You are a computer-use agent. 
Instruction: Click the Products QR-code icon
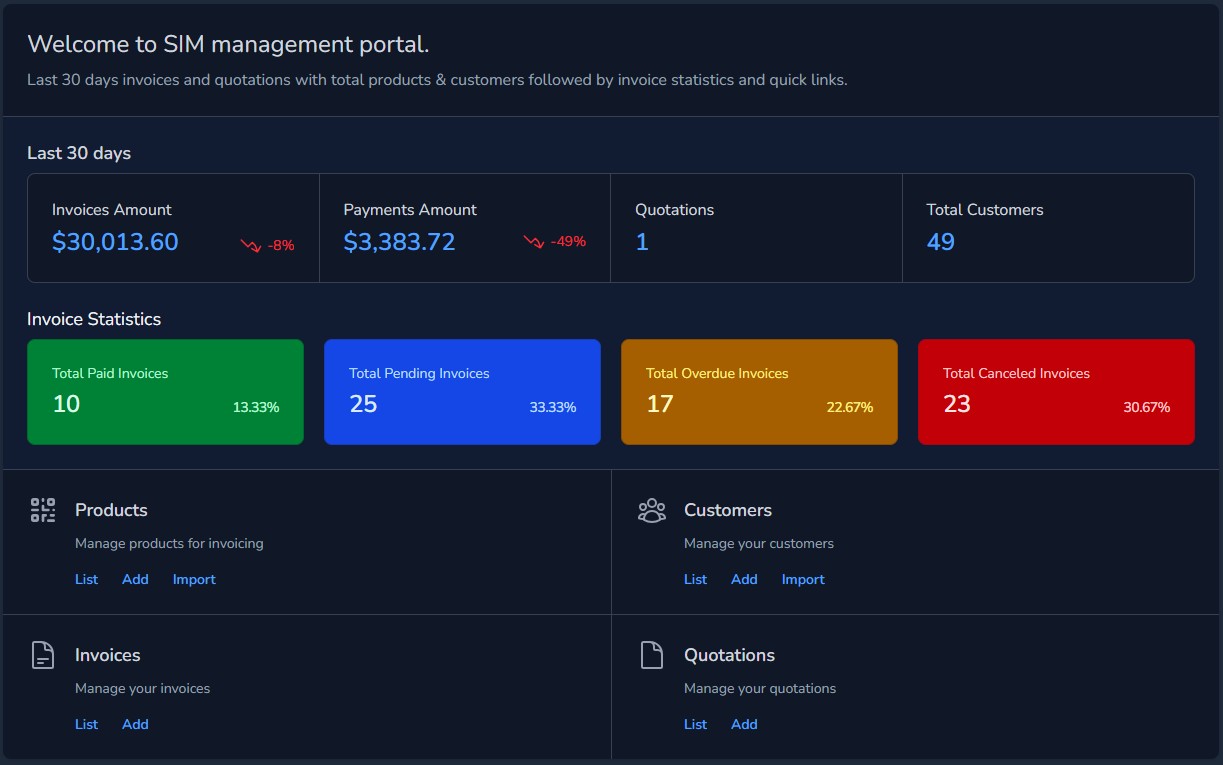(x=43, y=510)
